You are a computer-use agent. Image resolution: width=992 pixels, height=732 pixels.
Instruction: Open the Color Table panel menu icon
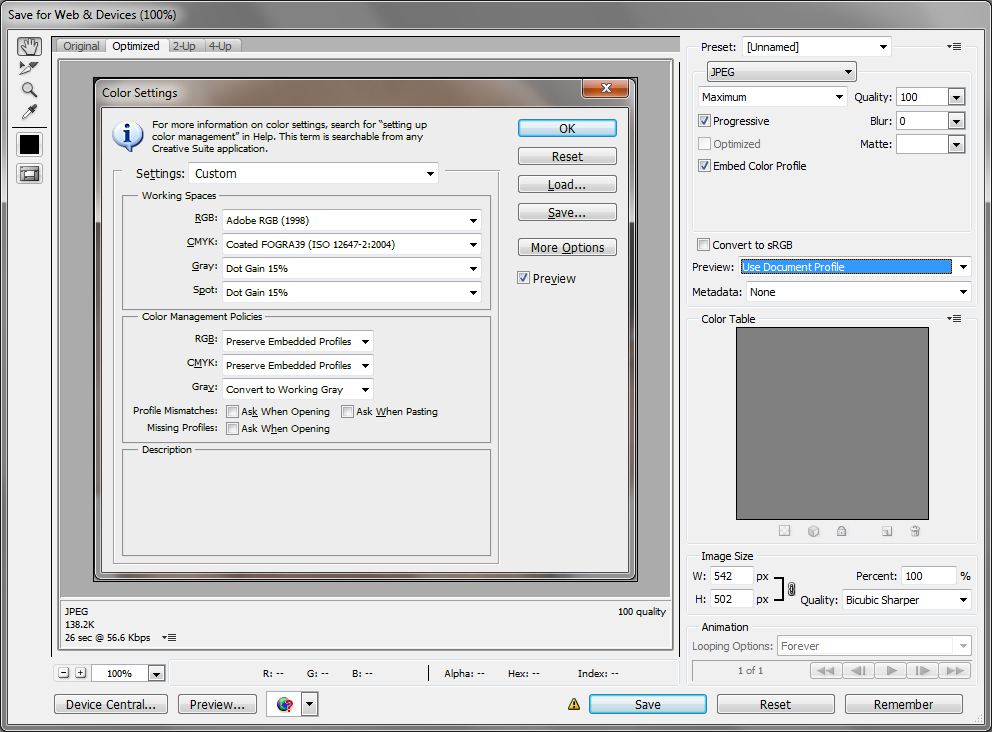click(954, 319)
